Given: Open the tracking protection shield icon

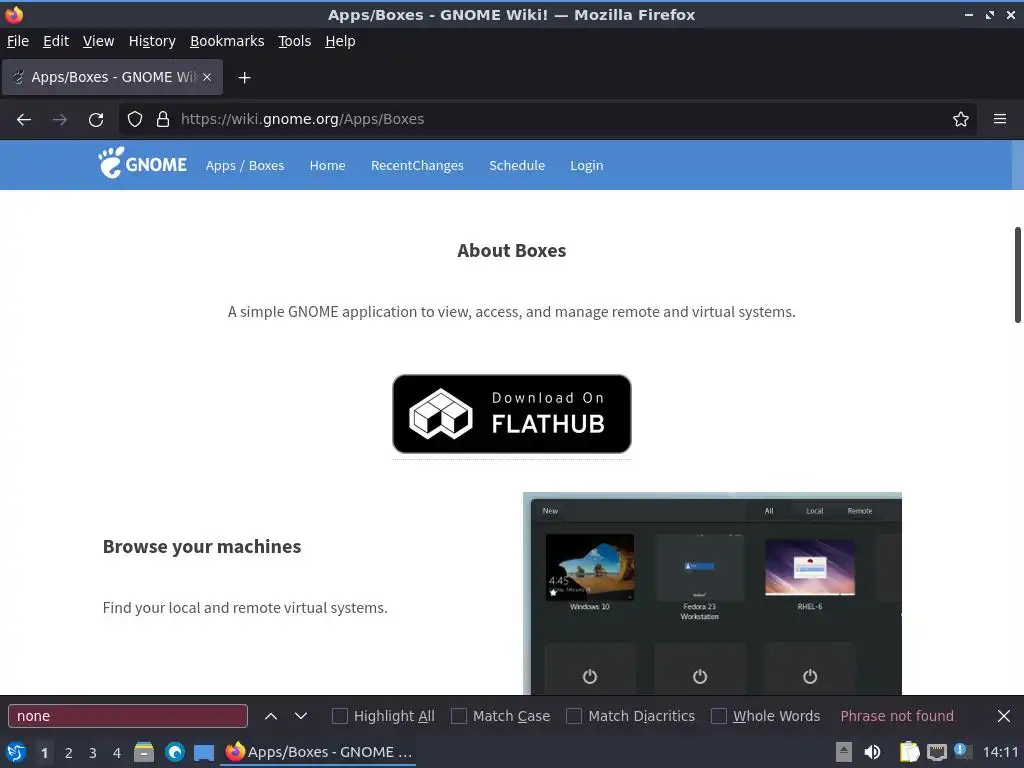Looking at the screenshot, I should click(x=135, y=119).
